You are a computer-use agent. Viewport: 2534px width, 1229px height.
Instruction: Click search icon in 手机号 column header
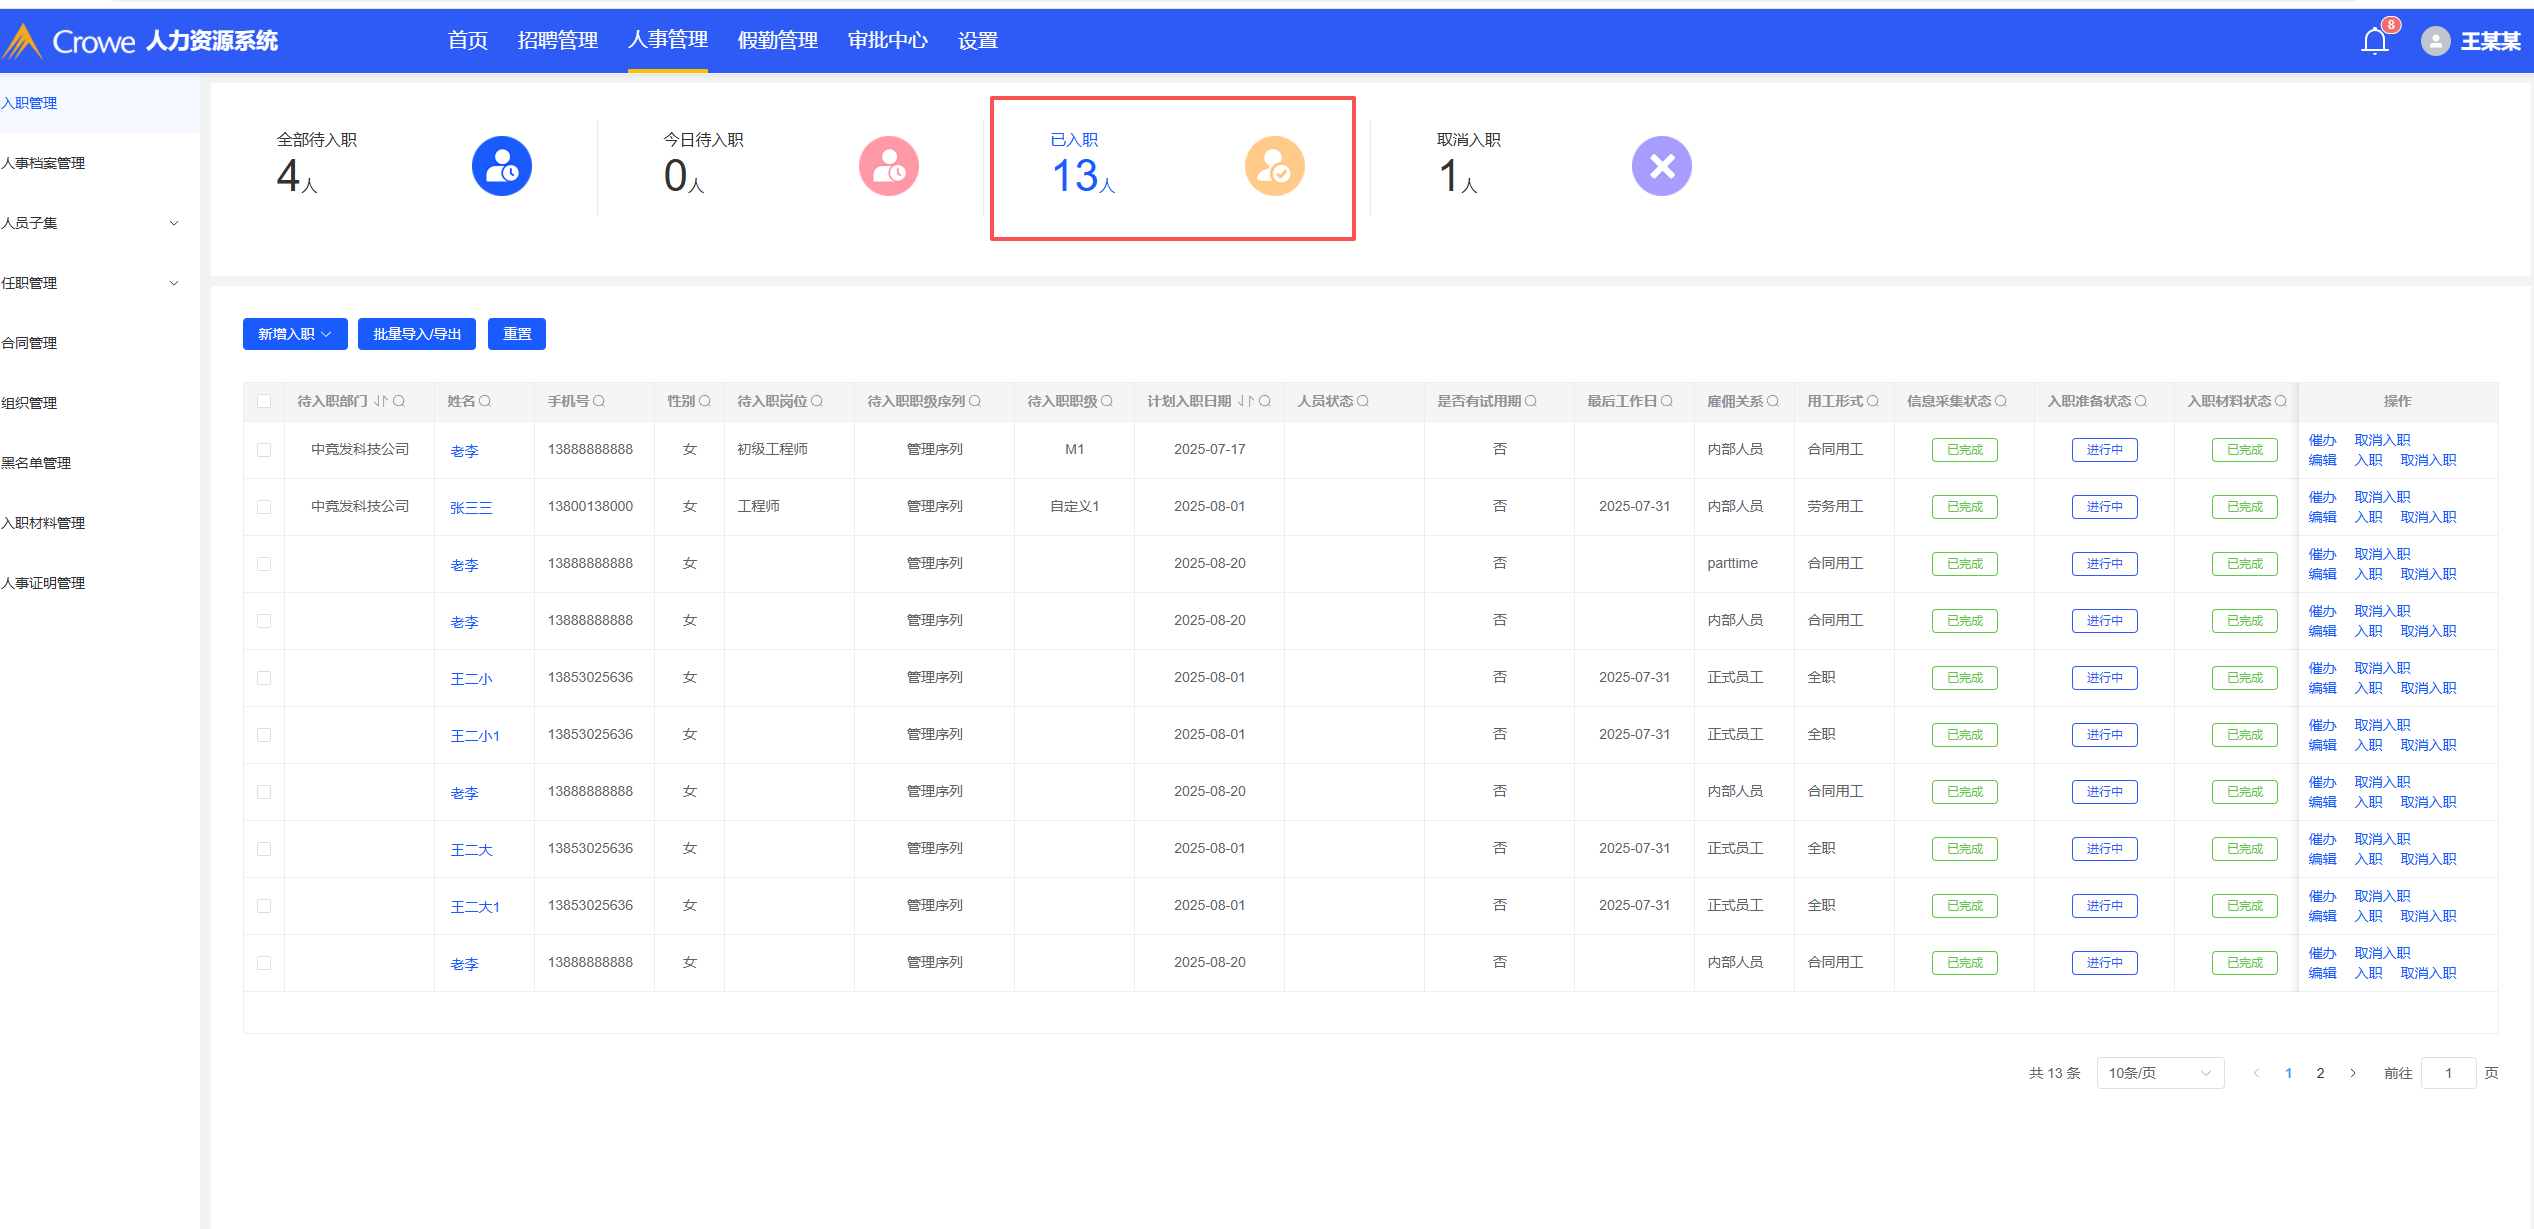[x=599, y=401]
